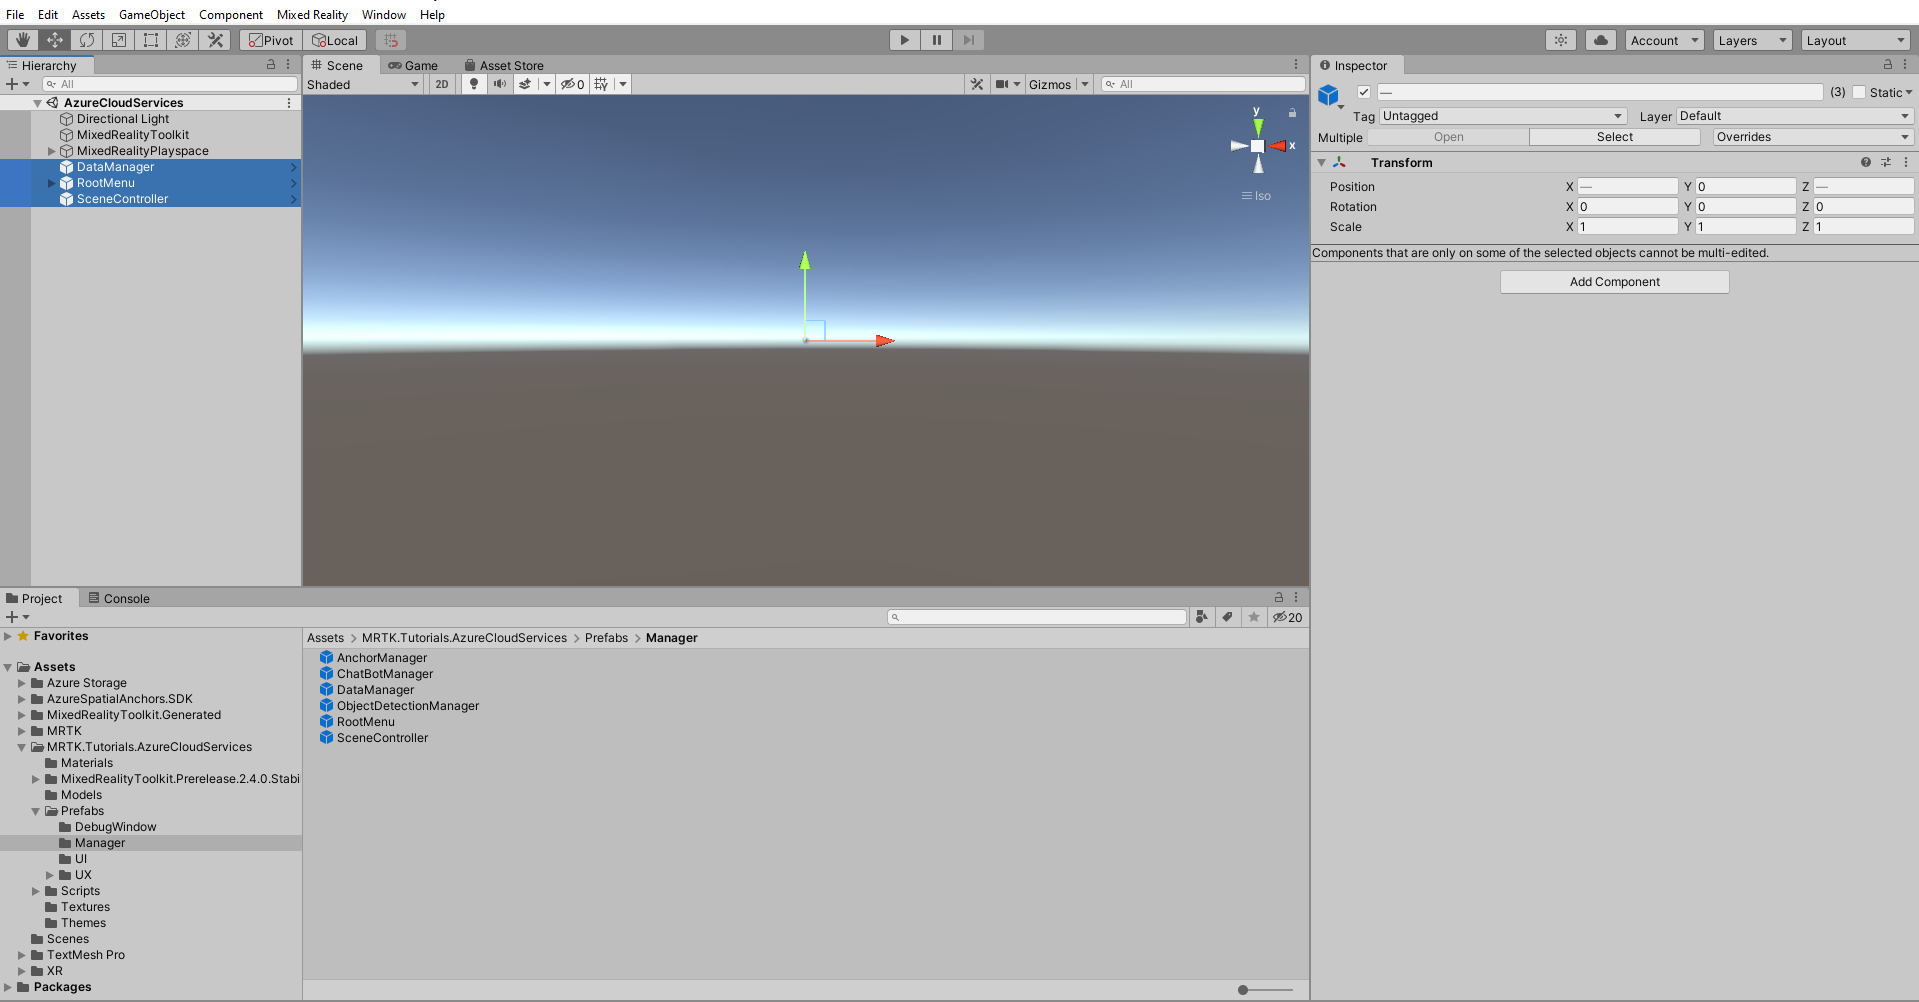Click the Add Component button
1919x1002 pixels.
click(x=1614, y=282)
